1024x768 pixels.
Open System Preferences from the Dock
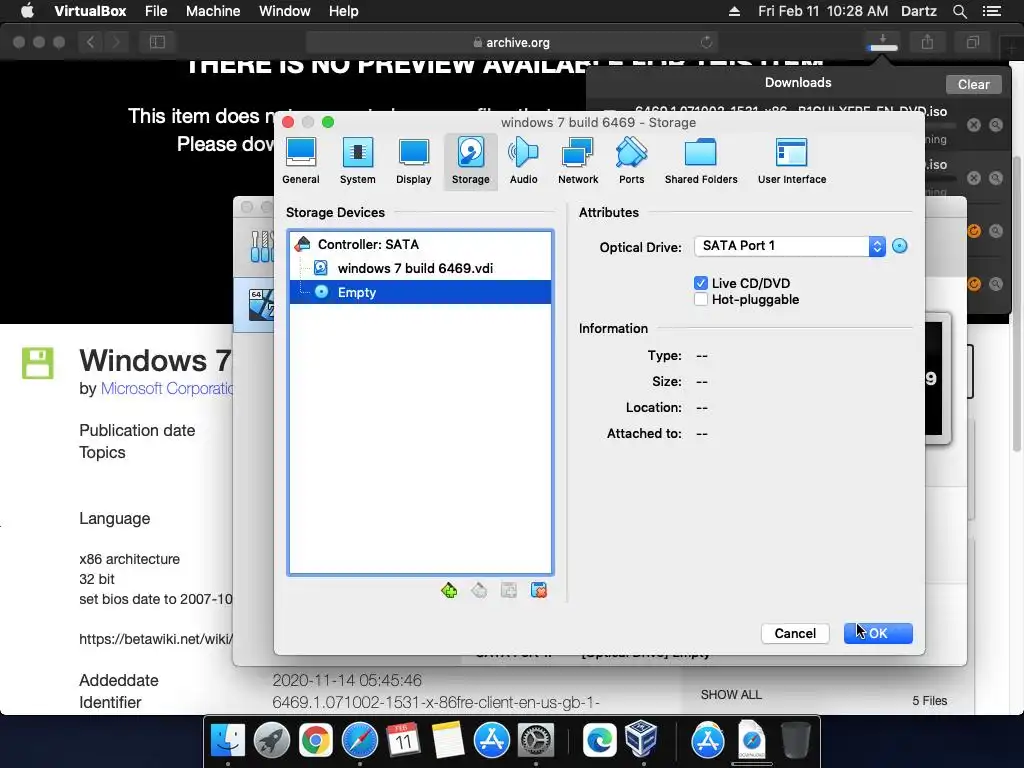pyautogui.click(x=536, y=741)
